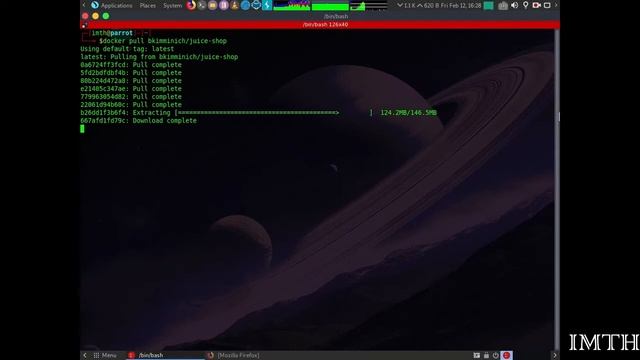Click the red screen recorder tray icon
This screenshot has width=640, height=360.
pos(536,5)
